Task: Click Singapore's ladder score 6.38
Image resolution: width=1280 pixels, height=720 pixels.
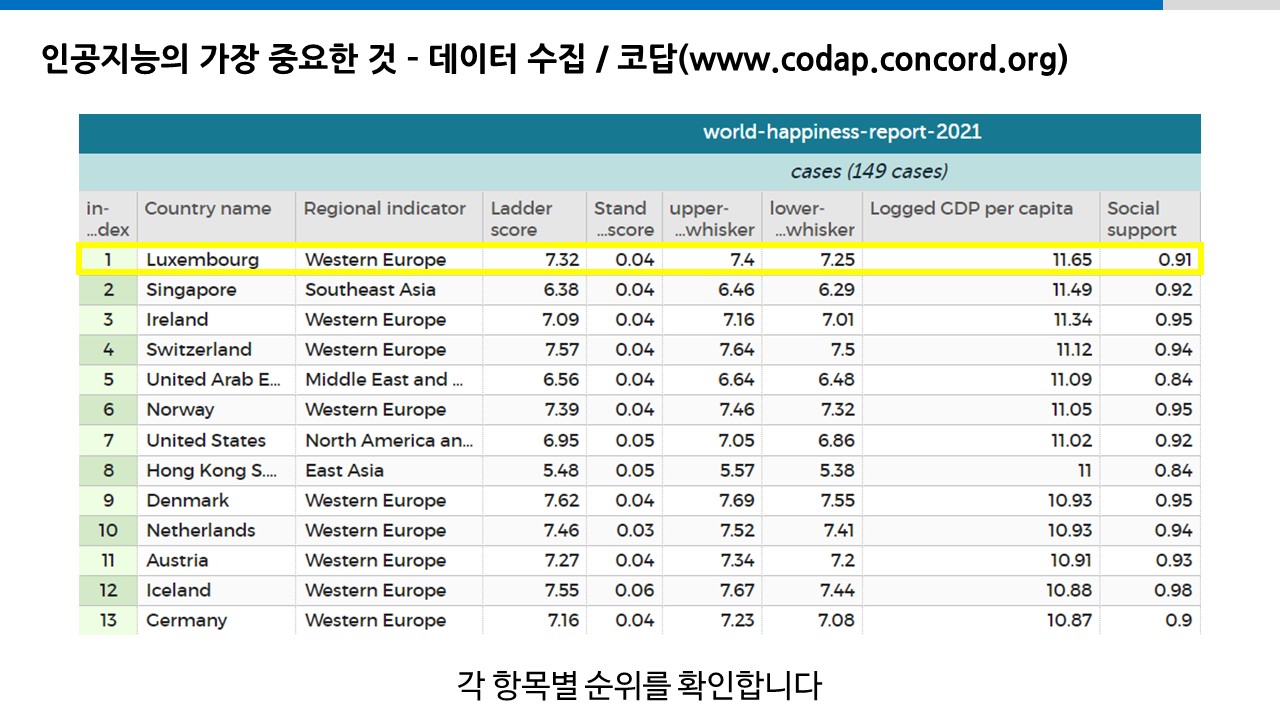Action: coord(534,290)
